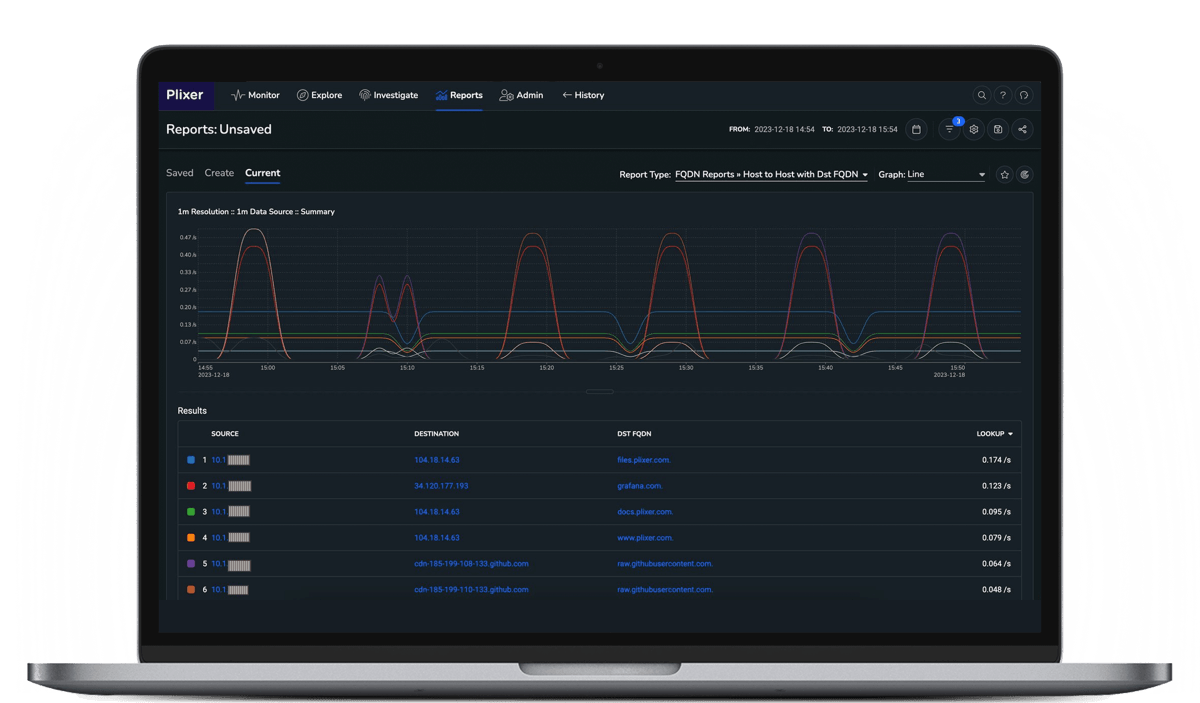Image resolution: width=1200 pixels, height=703 pixels.
Task: Switch to the Saved tab
Action: [180, 173]
